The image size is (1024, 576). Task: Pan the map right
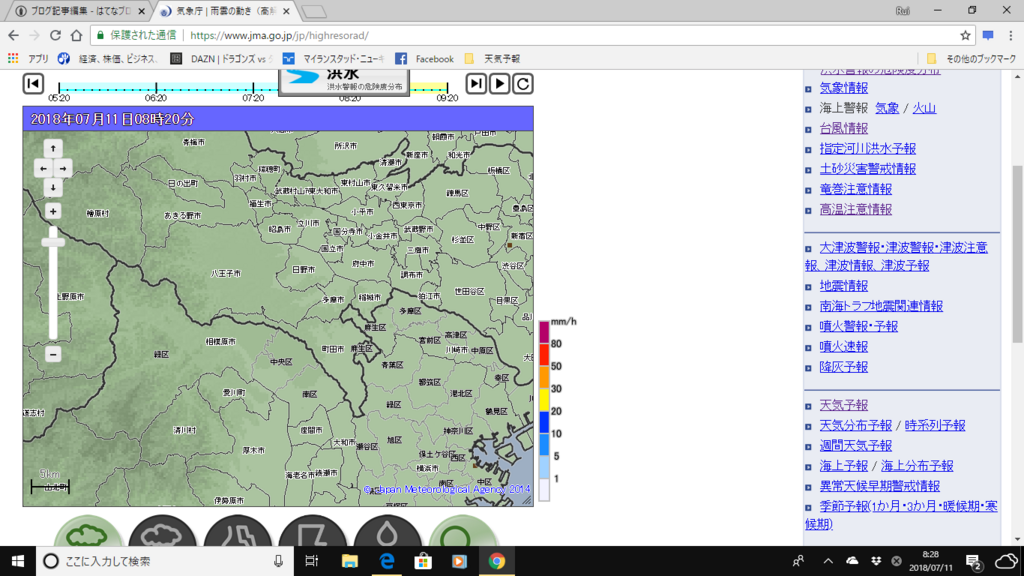coord(63,168)
